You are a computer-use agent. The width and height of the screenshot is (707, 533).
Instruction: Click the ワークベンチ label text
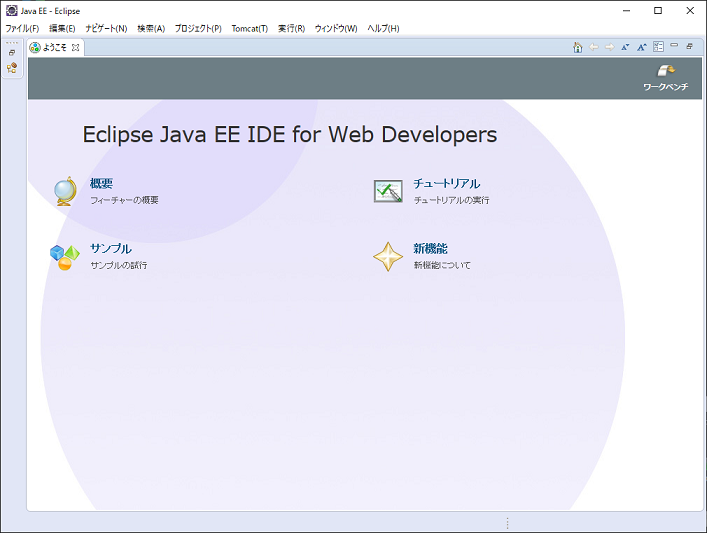point(666,87)
